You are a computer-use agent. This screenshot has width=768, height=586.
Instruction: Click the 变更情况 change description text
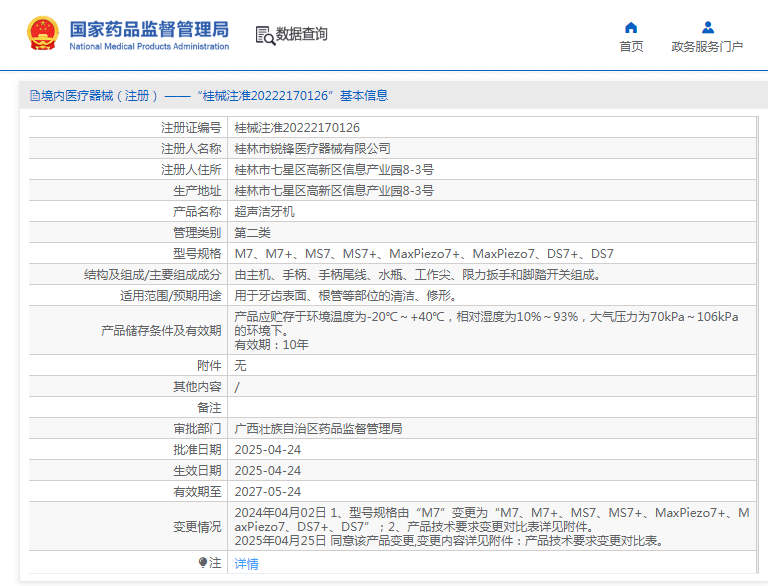pyautogui.click(x=490, y=526)
